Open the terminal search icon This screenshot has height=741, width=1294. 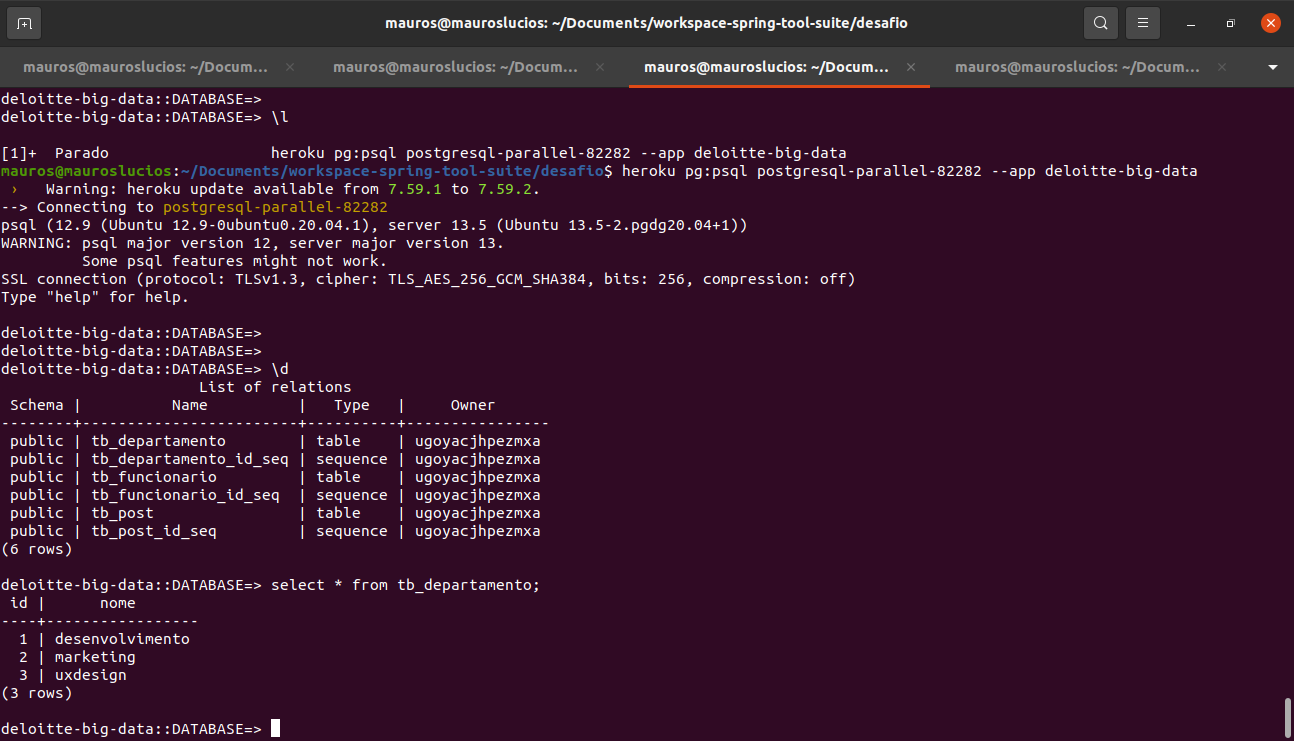(x=1100, y=22)
